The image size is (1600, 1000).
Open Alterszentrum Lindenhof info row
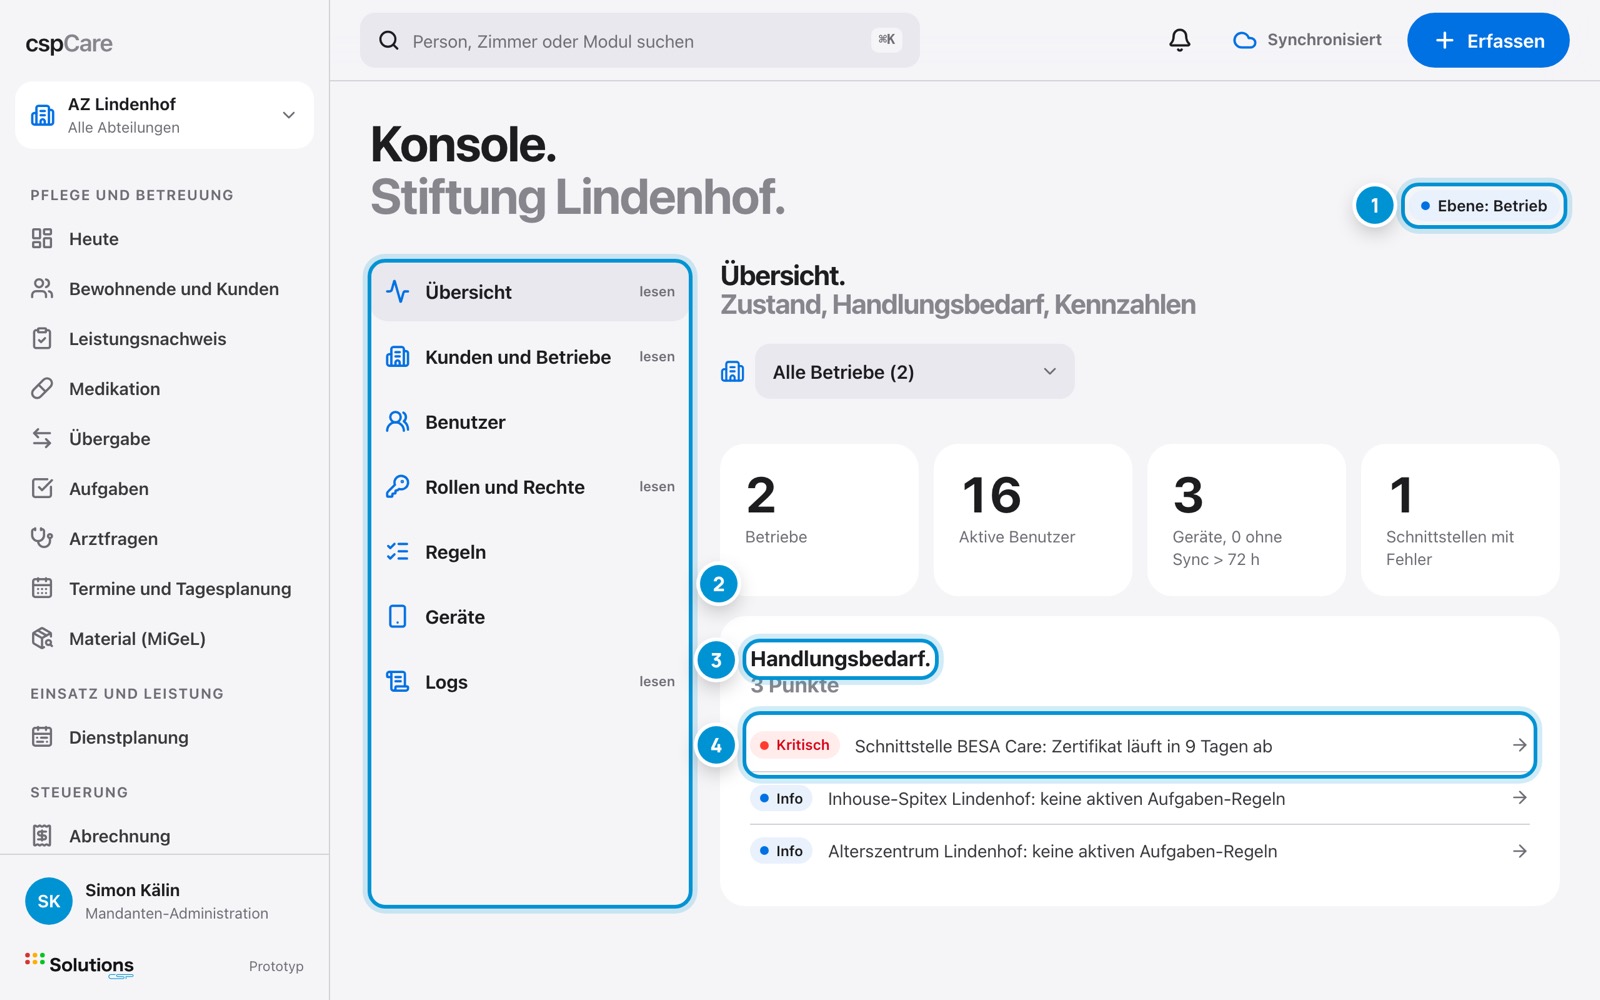pos(1140,851)
